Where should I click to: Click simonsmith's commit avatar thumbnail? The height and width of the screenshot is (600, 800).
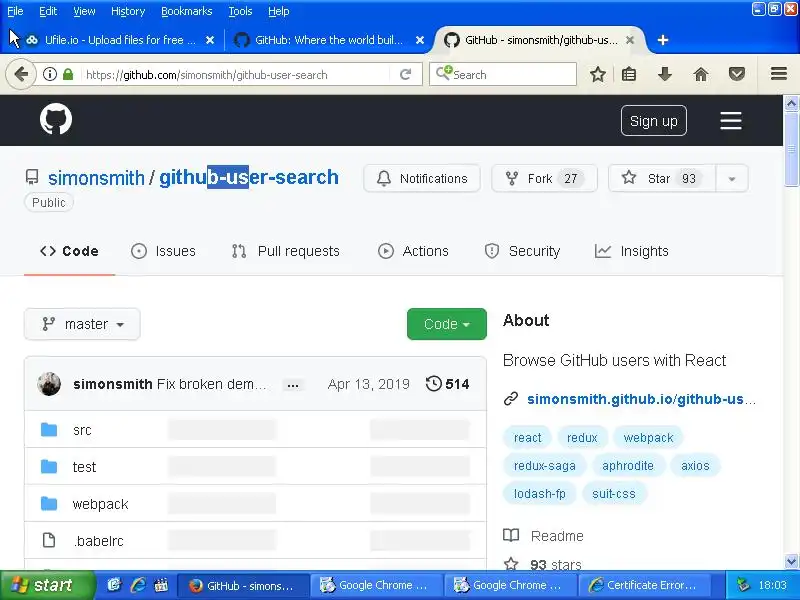[x=49, y=384]
